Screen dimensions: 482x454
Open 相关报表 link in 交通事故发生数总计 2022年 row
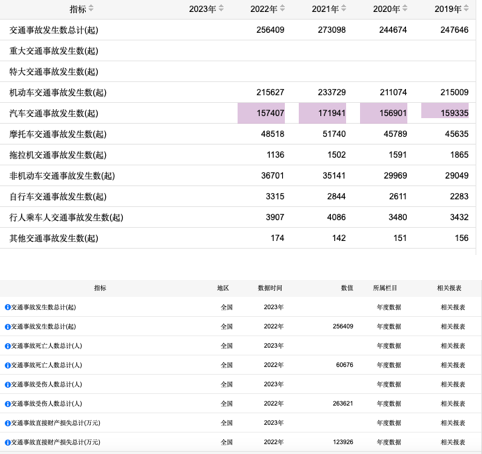tap(453, 326)
